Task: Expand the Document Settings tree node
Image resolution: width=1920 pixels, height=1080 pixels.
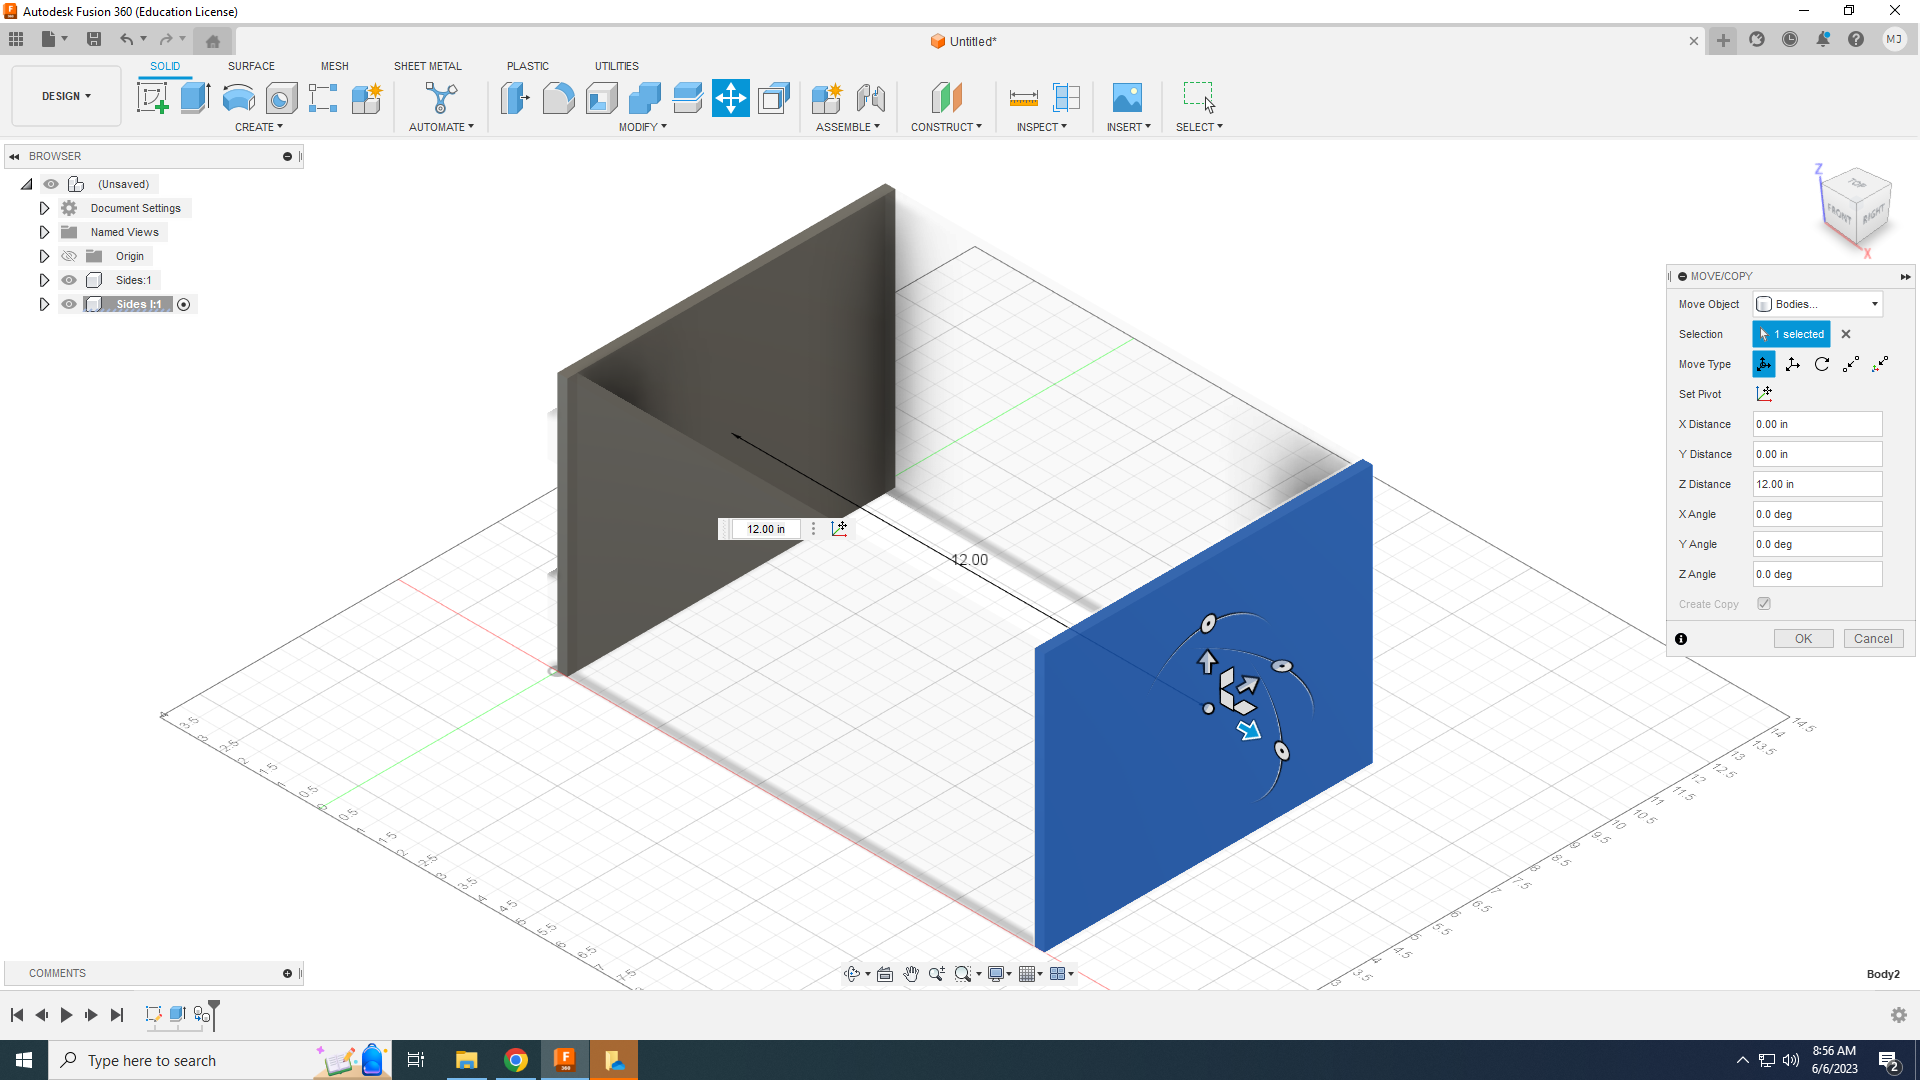Action: 44,208
